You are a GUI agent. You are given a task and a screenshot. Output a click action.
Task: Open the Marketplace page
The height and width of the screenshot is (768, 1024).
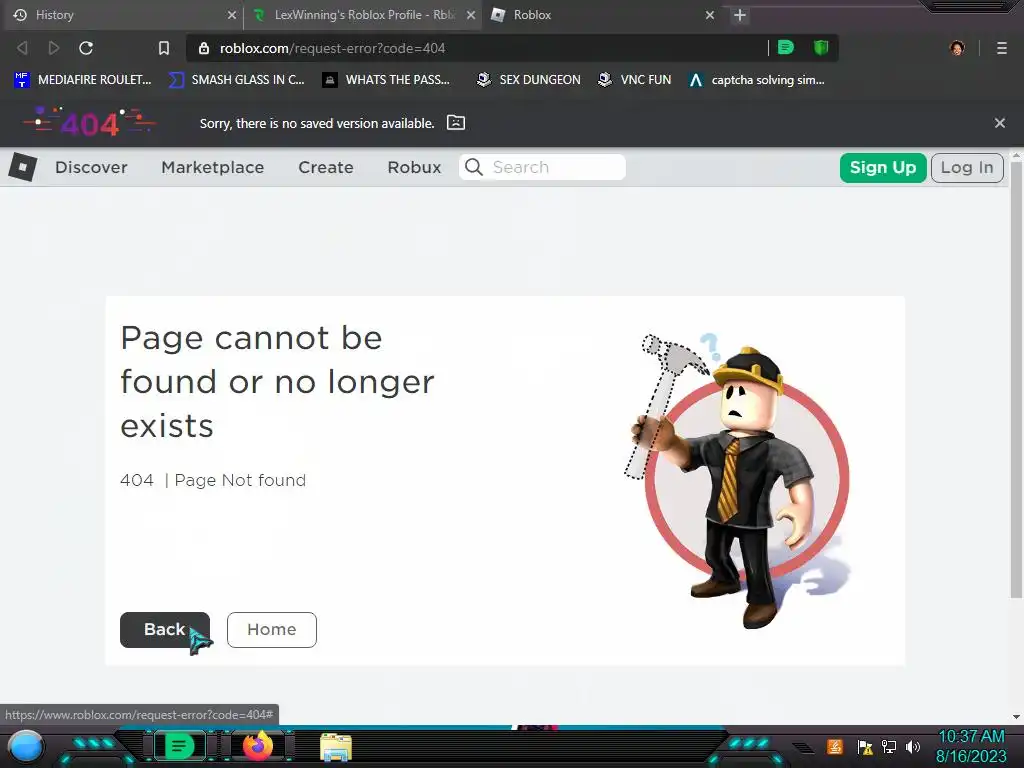[x=213, y=167]
